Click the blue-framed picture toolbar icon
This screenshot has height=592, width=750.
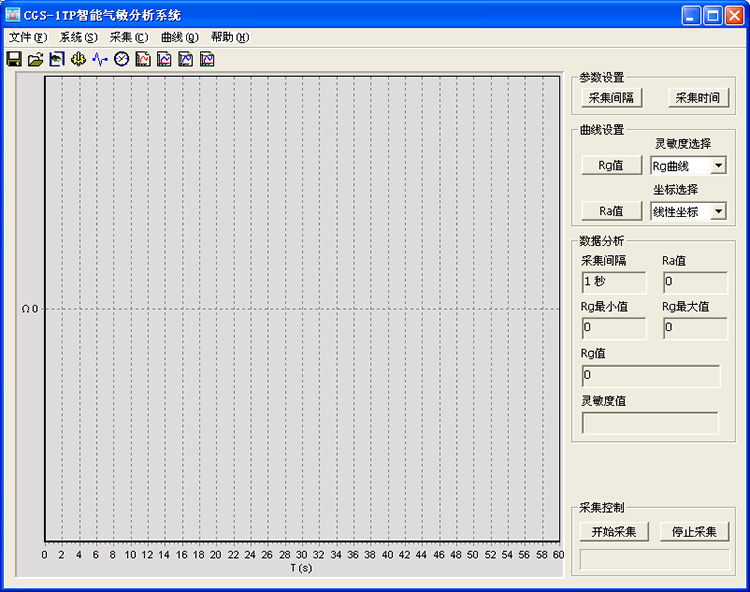pyautogui.click(x=57, y=59)
